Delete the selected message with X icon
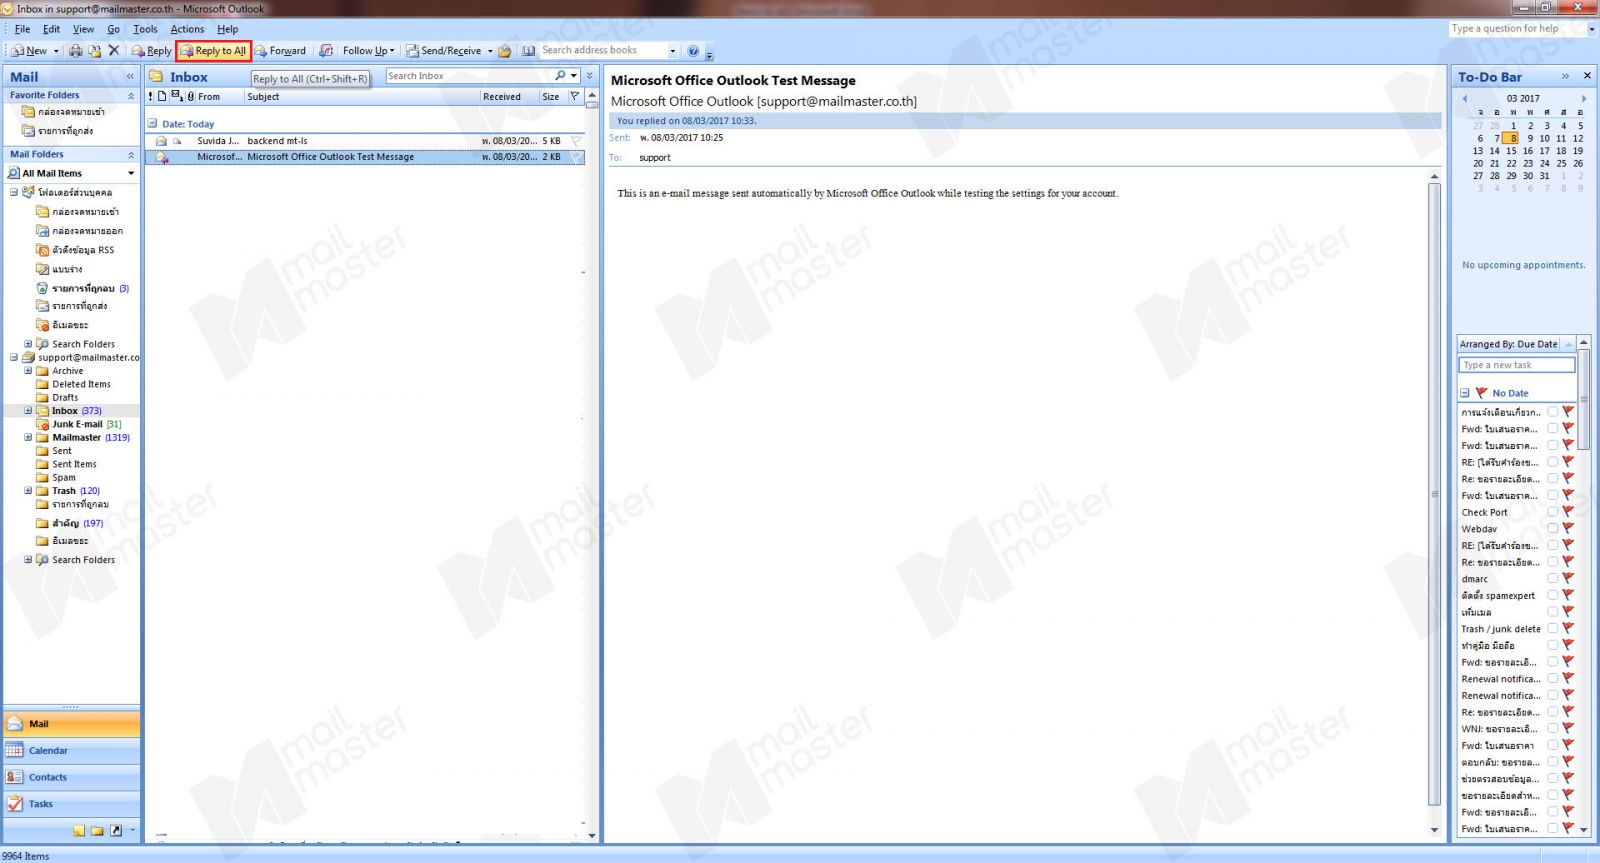1600x863 pixels. 114,50
